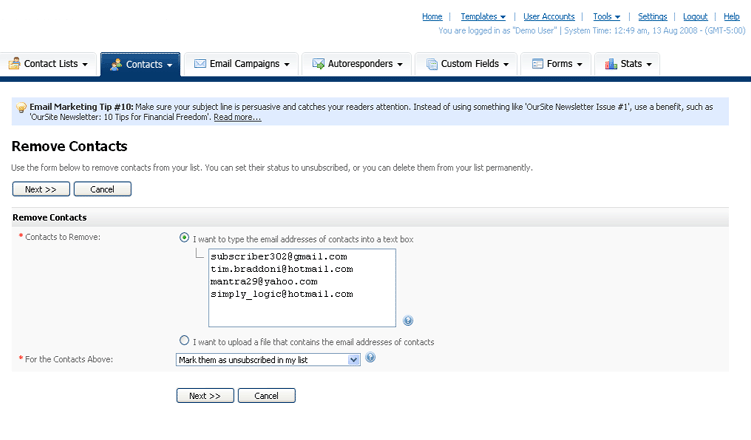Open the Contacts tab
This screenshot has width=751, height=440.
point(140,65)
